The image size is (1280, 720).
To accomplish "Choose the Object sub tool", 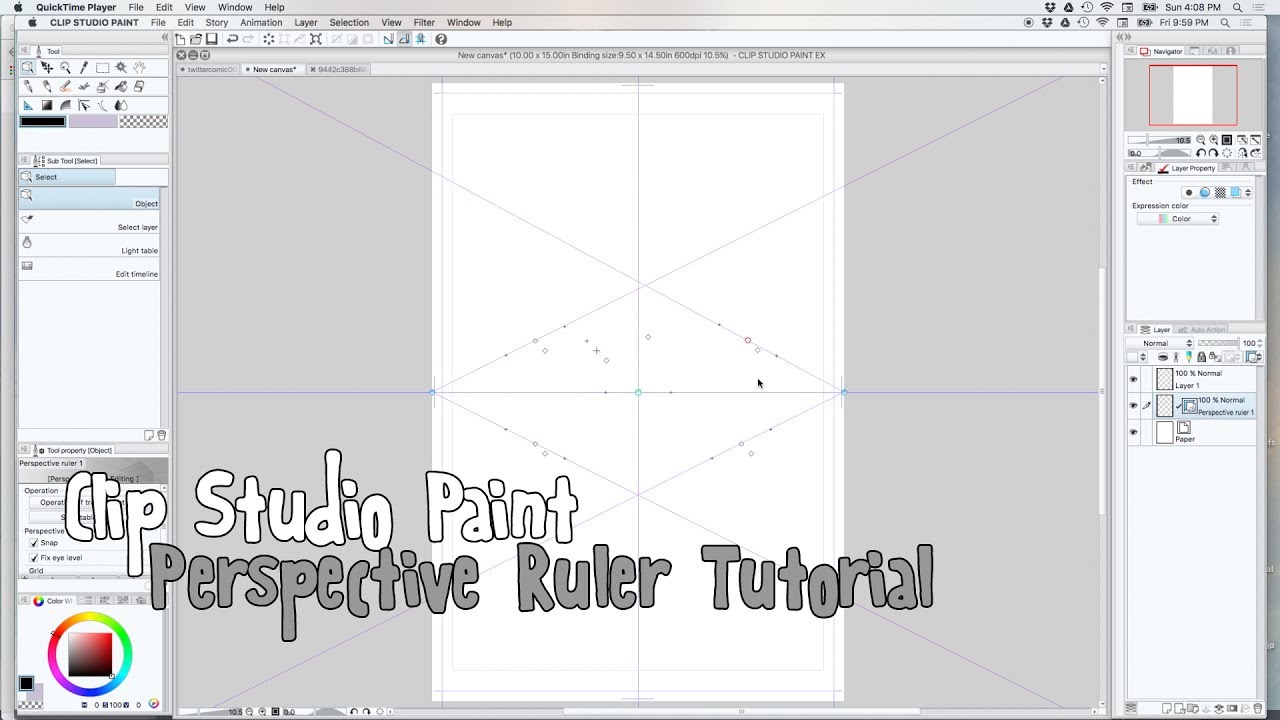I will click(89, 197).
